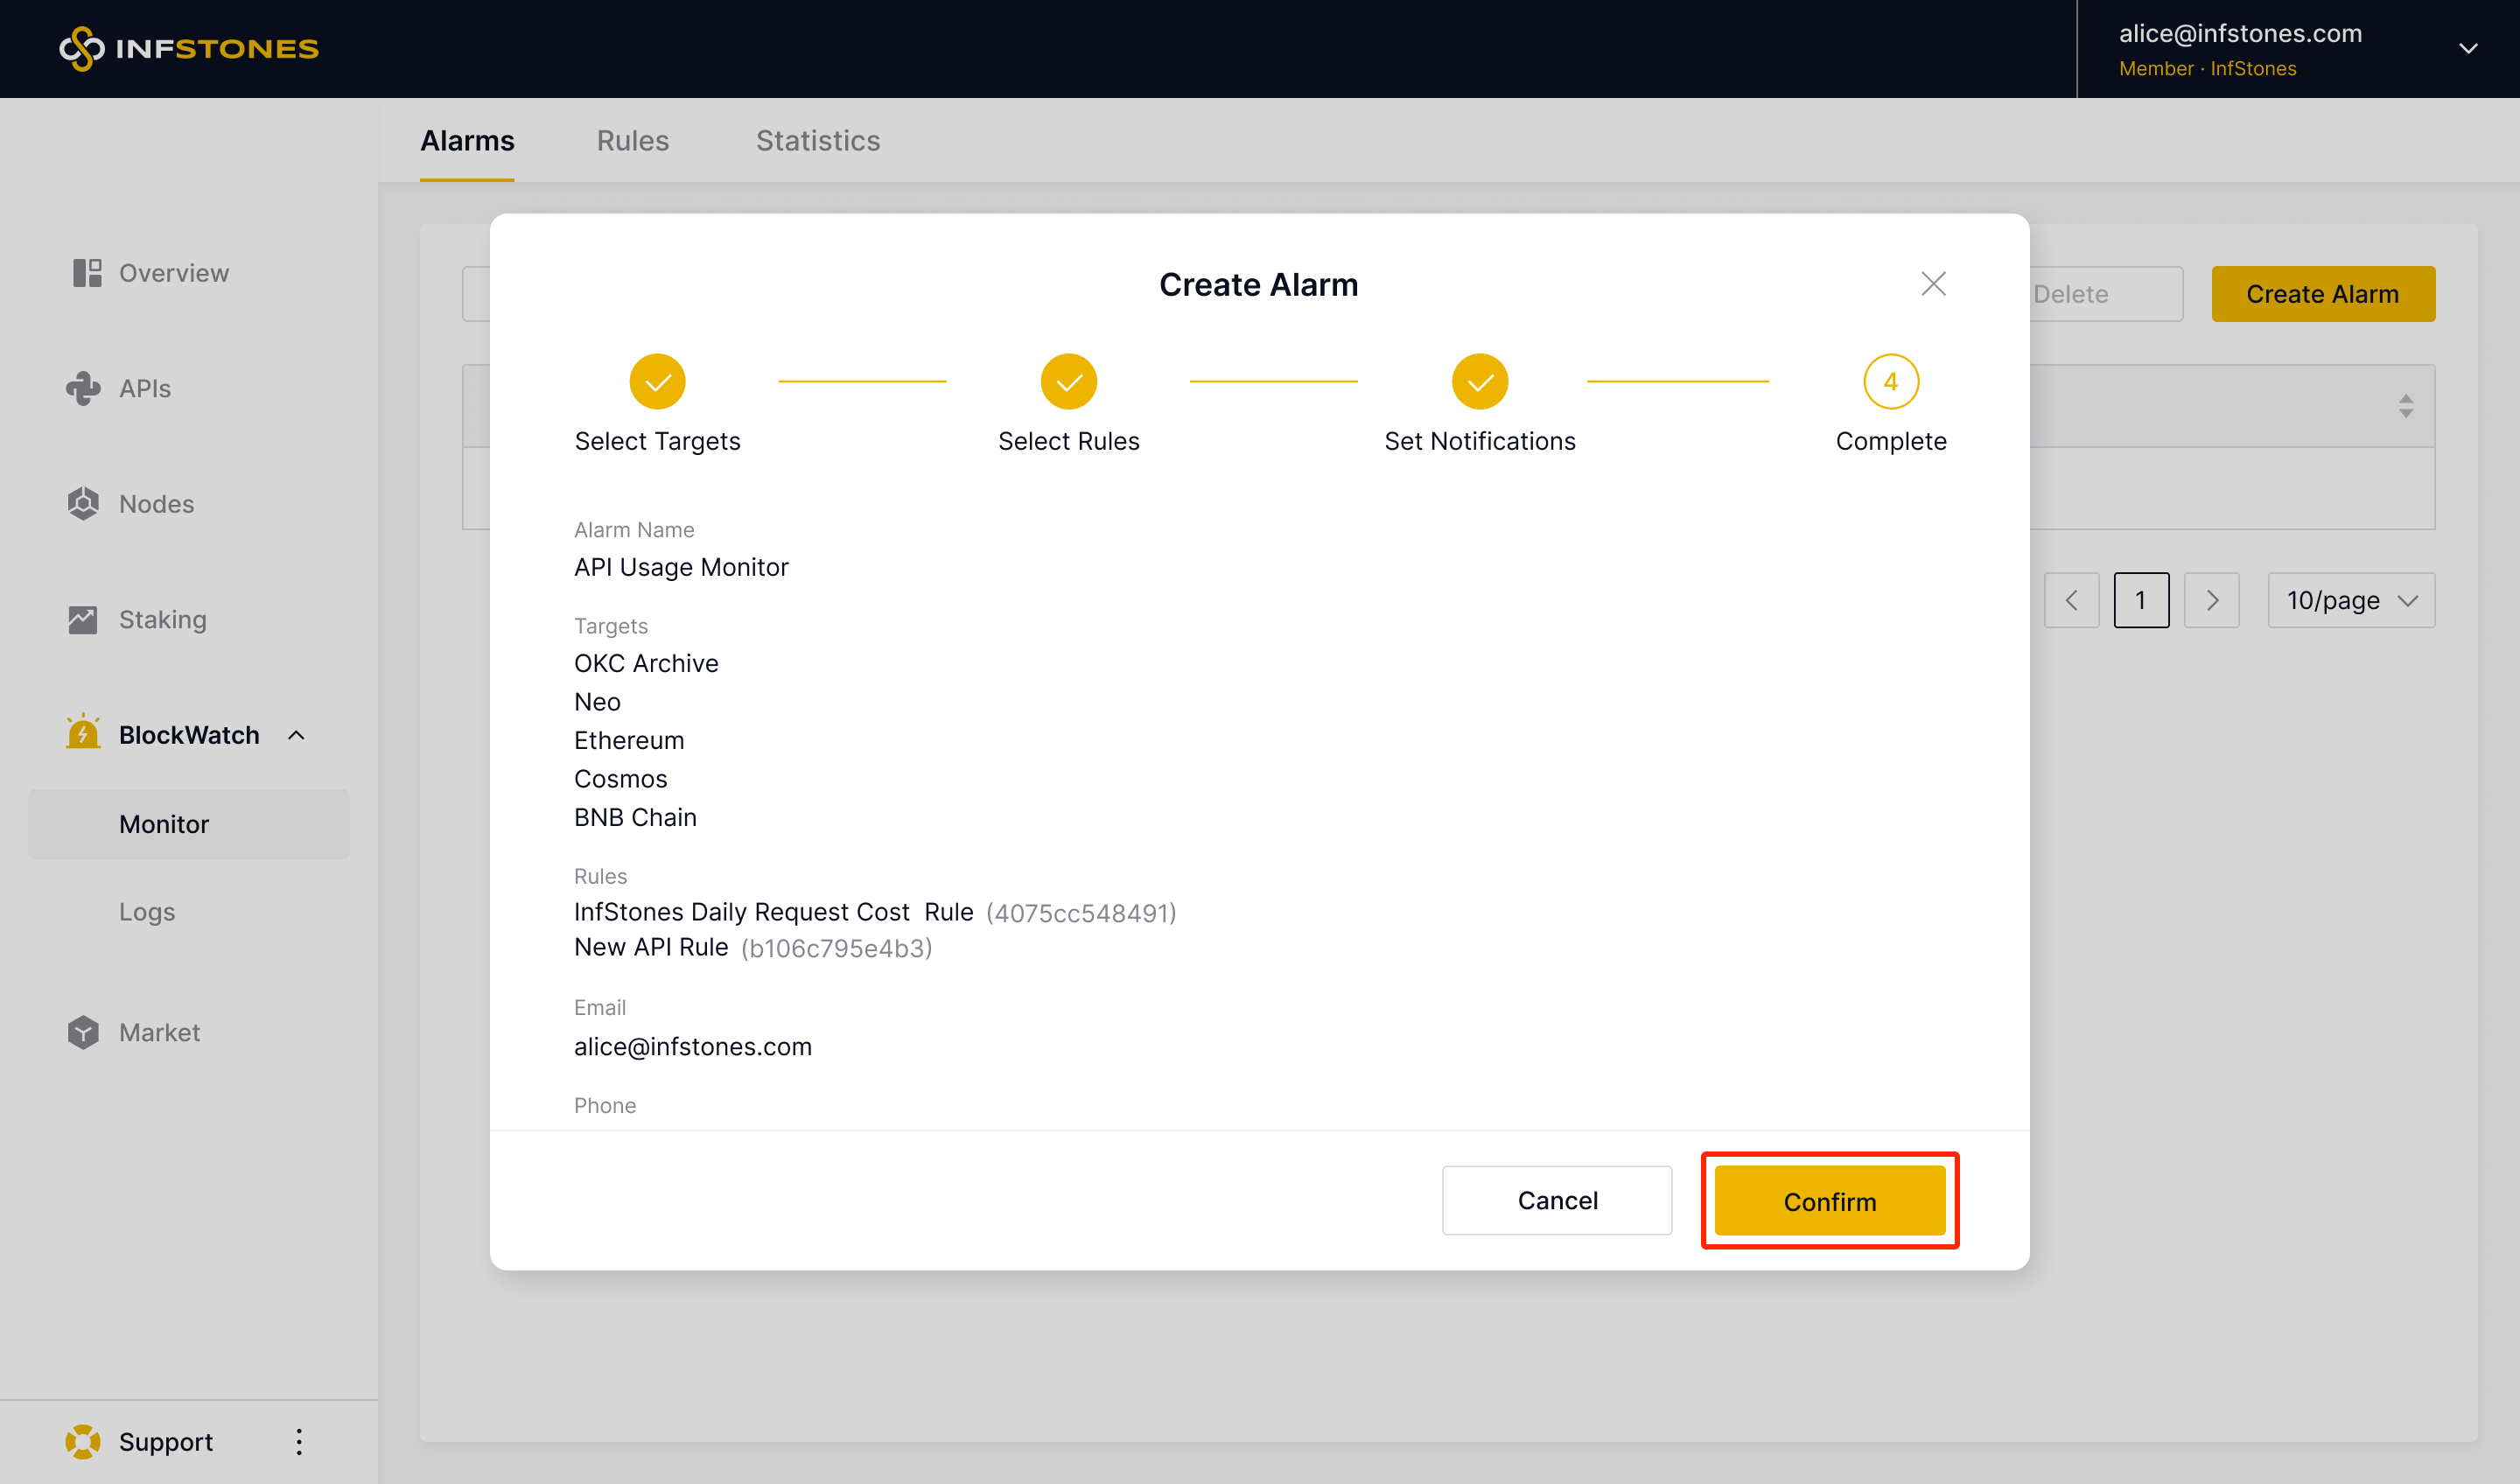Open the three-dot menu beside Support
Screen dimensions: 2520x1484
point(299,1441)
